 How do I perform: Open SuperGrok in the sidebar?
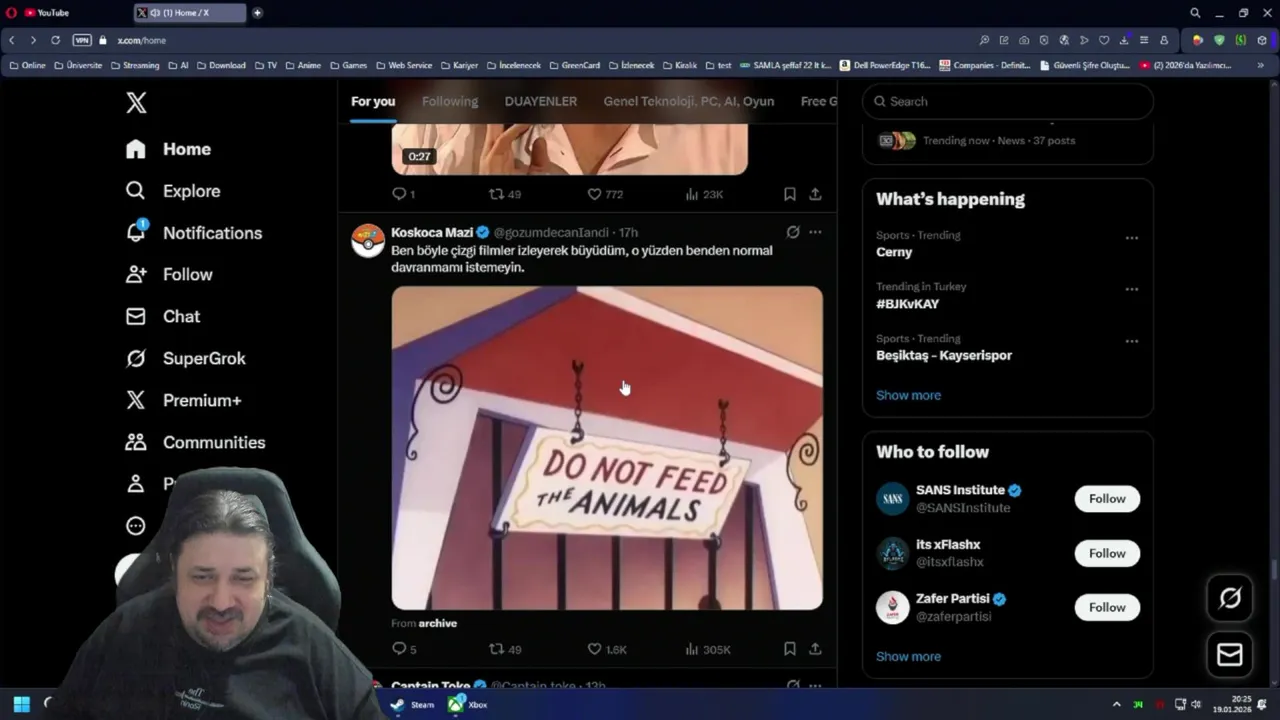pos(185,358)
